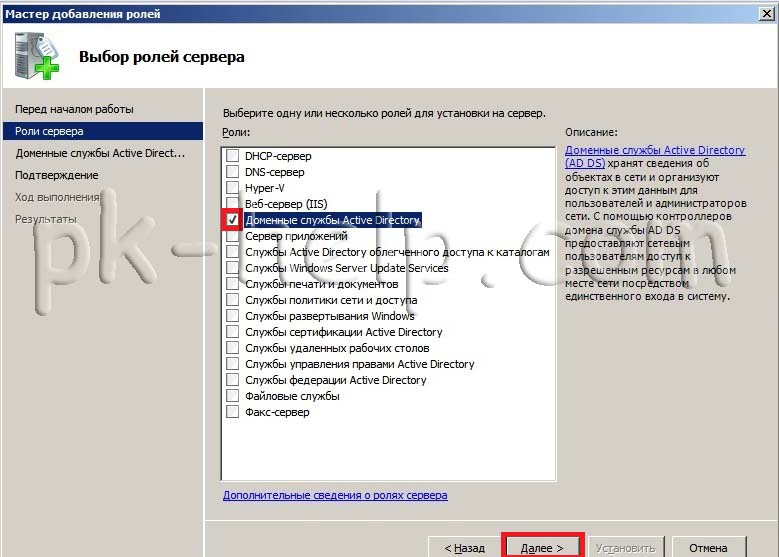Image resolution: width=779 pixels, height=557 pixels.
Task: Tick Службы сертификации Active Directory checkbox
Action: click(x=232, y=331)
